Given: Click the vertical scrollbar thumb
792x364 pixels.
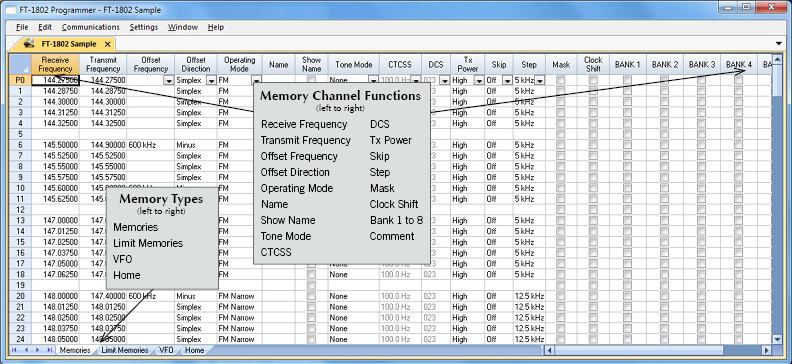Looking at the screenshot, I should (777, 80).
